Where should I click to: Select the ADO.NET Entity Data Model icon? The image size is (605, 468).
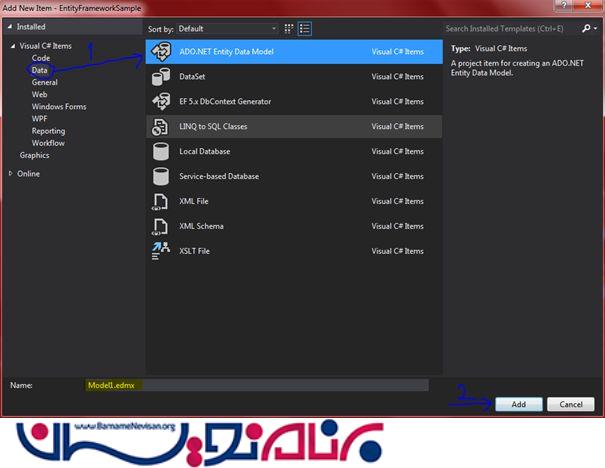point(160,51)
